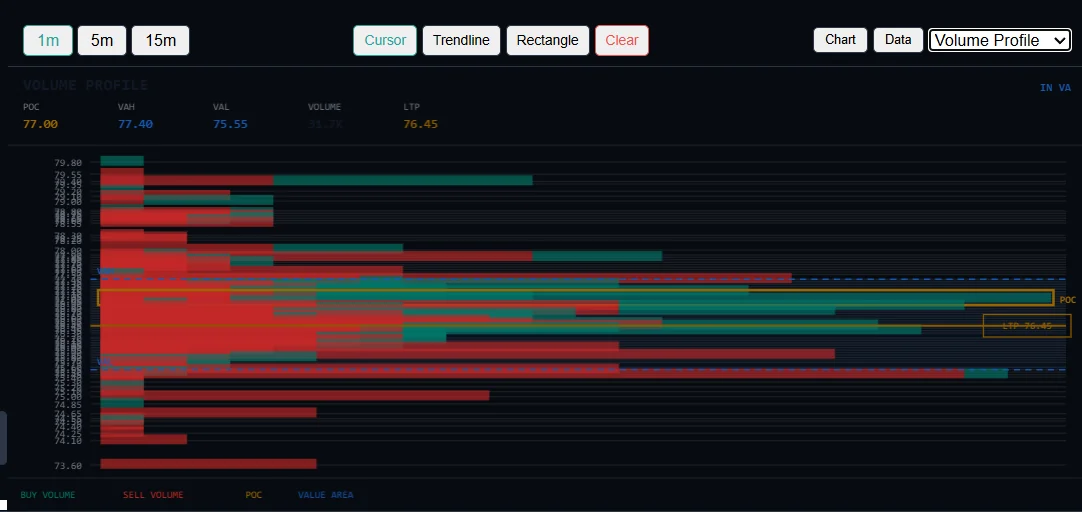This screenshot has width=1082, height=512.
Task: Click the 75.00 price label
Action: coord(68,397)
